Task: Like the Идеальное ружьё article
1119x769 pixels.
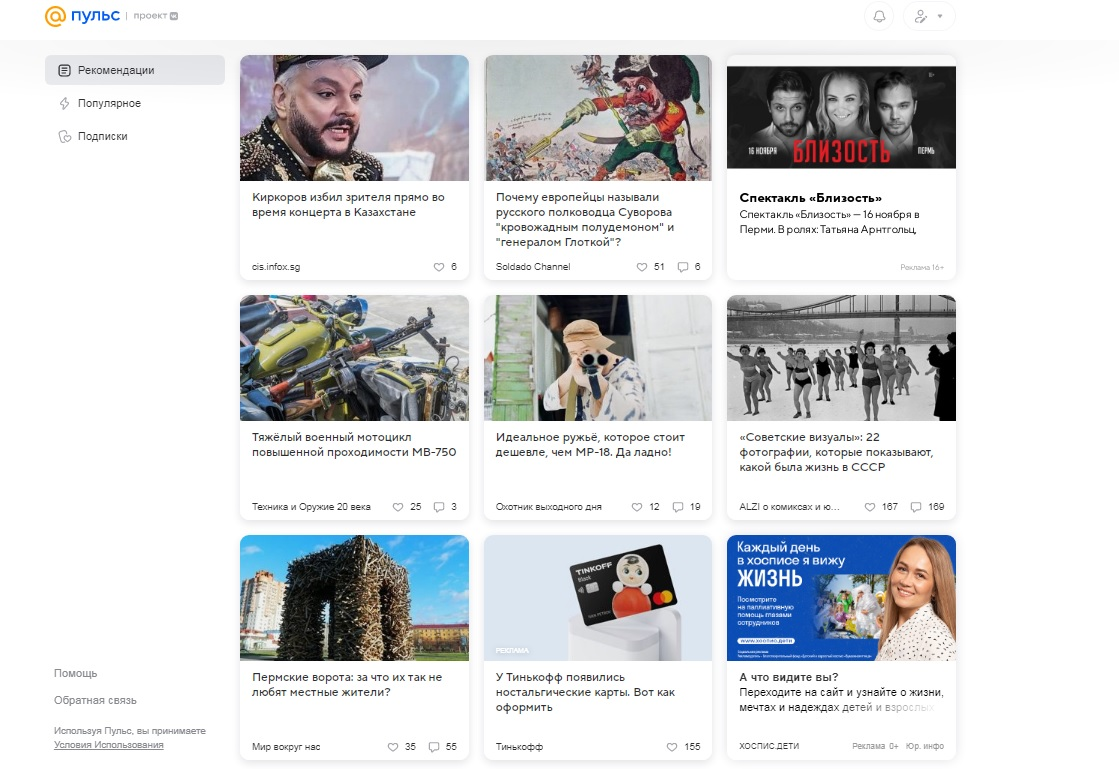Action: (x=637, y=506)
